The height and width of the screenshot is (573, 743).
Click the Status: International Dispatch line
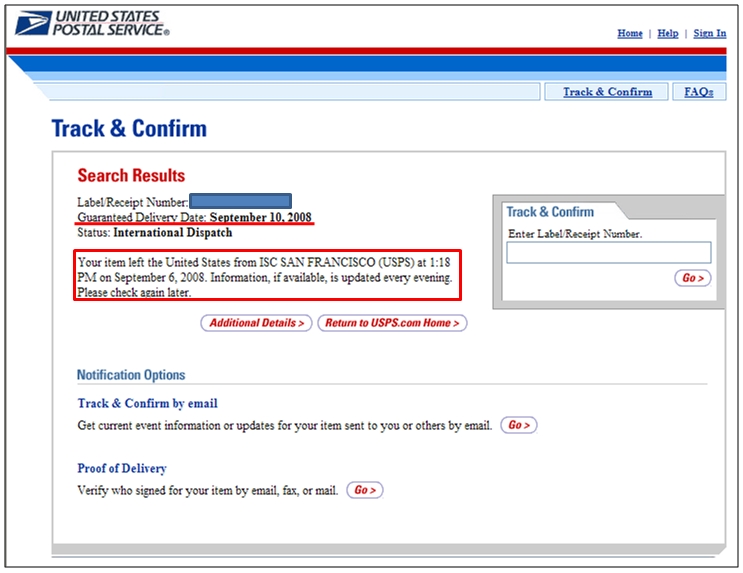(x=154, y=232)
